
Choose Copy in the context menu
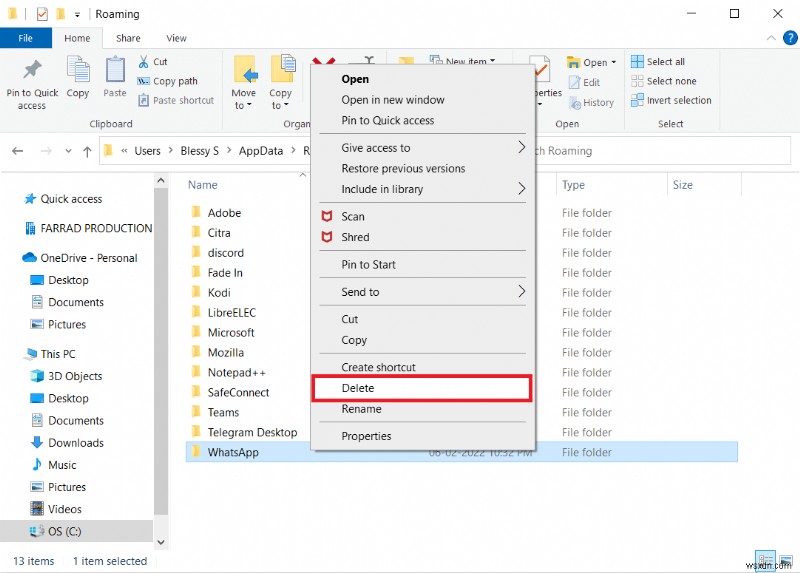tap(422, 340)
